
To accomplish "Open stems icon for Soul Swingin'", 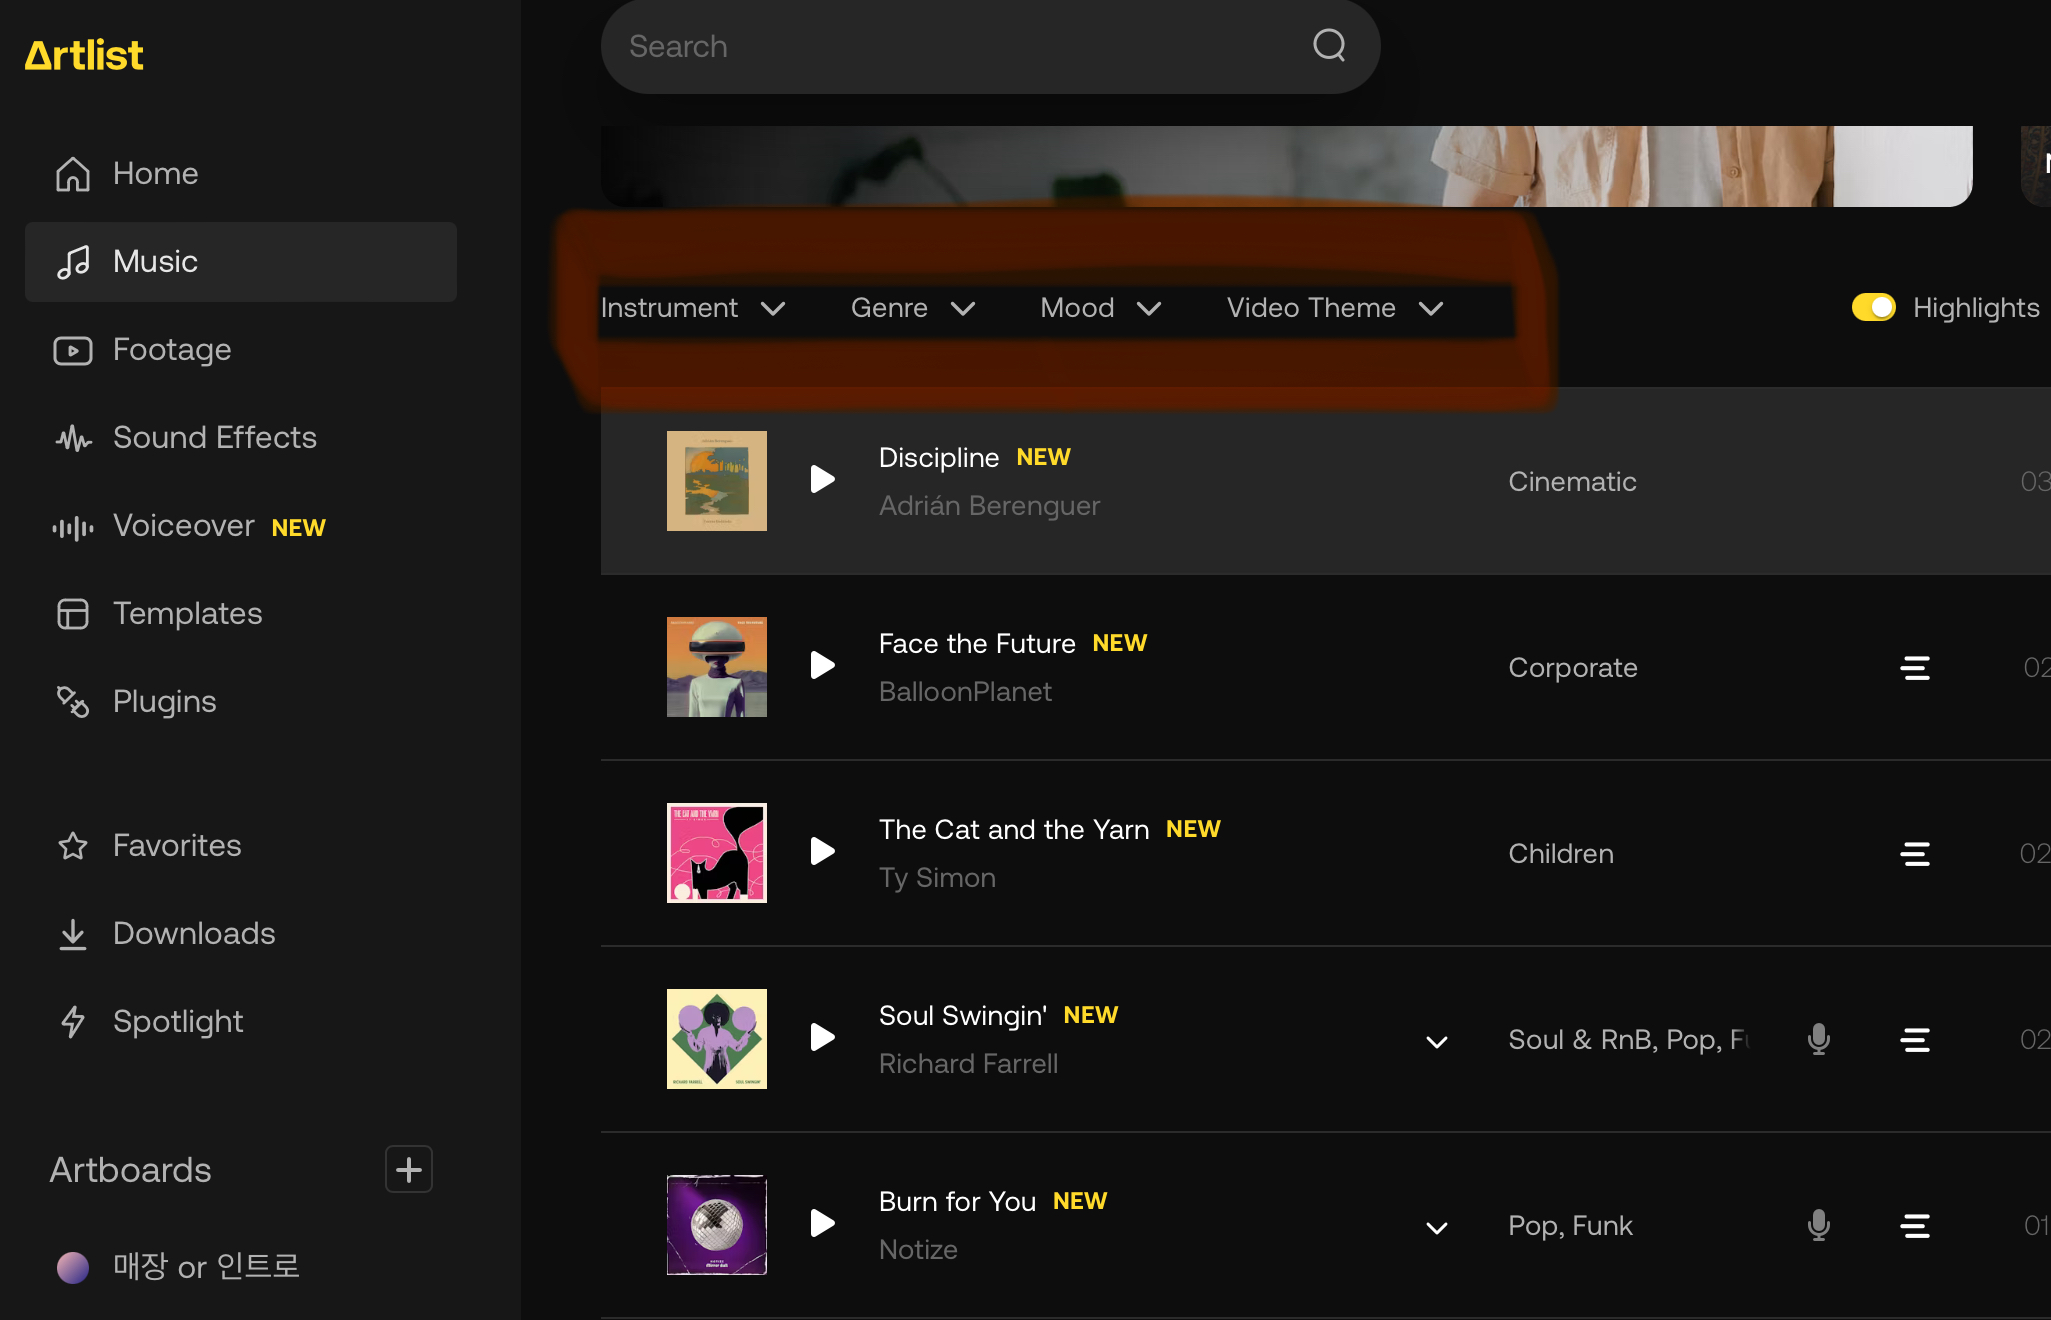I will tap(1915, 1040).
